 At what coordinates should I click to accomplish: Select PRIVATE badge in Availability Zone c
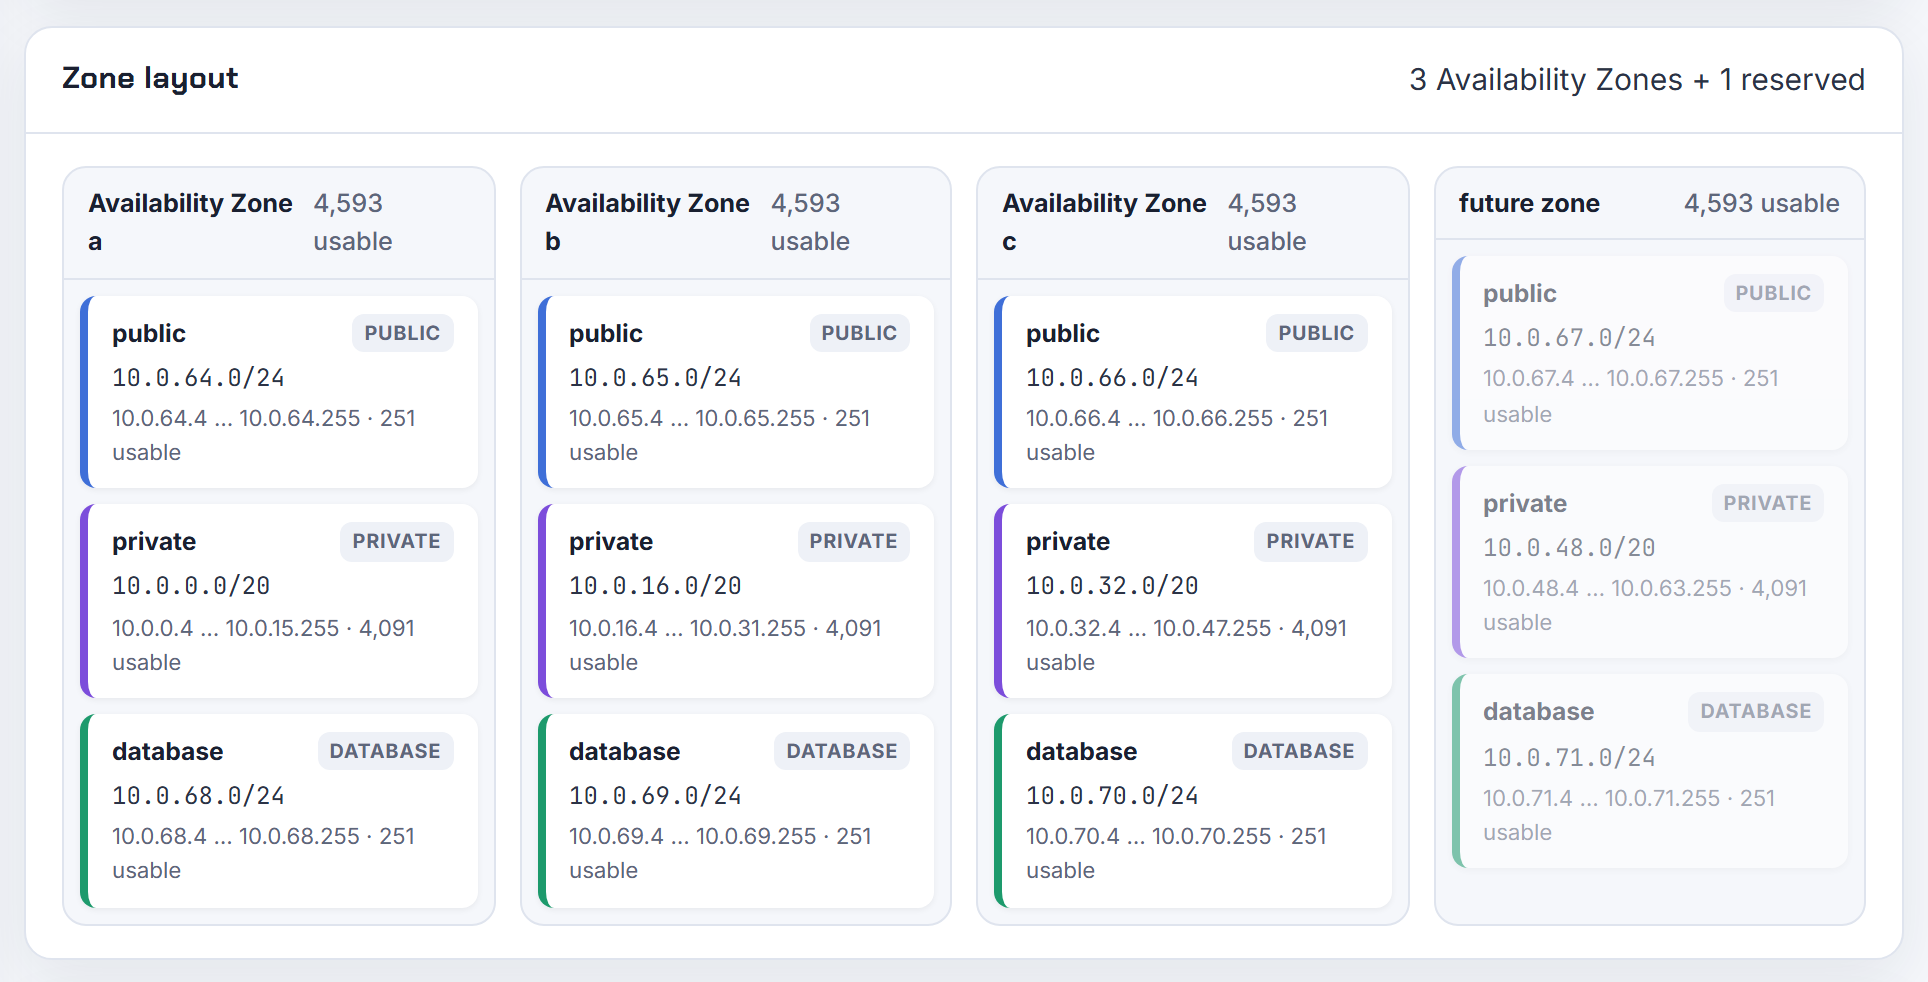tap(1310, 541)
